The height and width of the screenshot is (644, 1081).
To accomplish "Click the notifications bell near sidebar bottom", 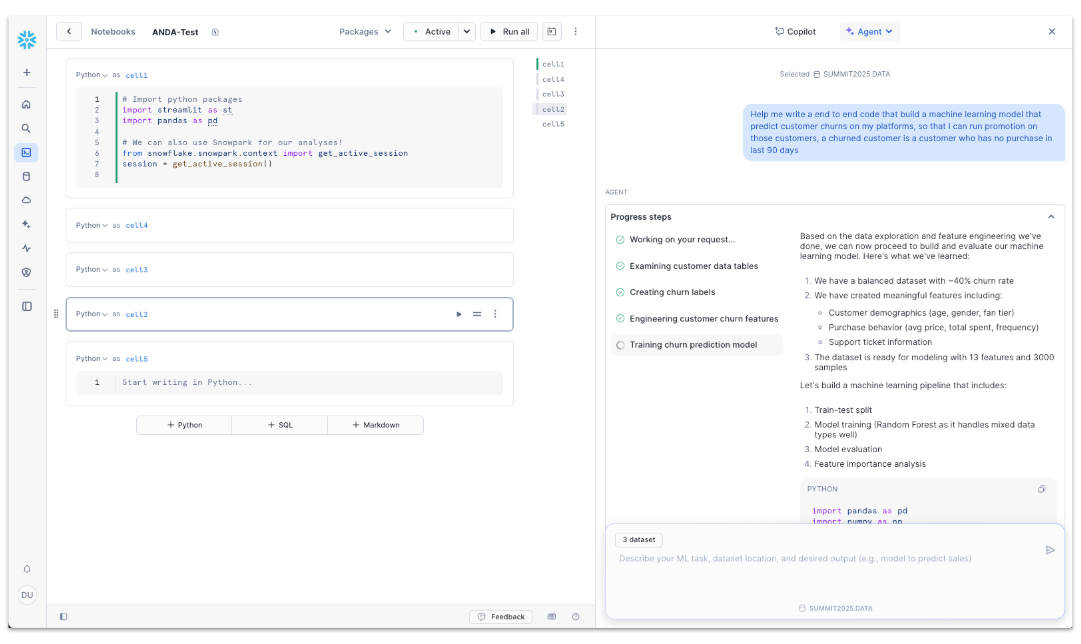I will [26, 567].
